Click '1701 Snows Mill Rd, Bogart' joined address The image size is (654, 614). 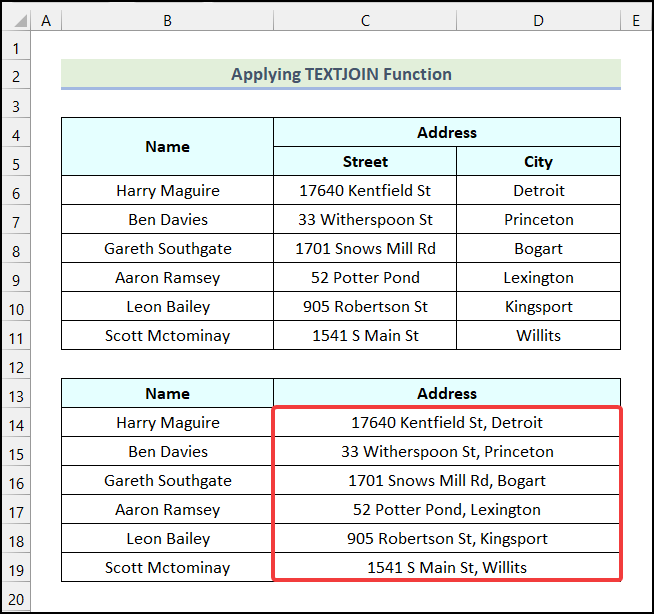click(x=447, y=480)
